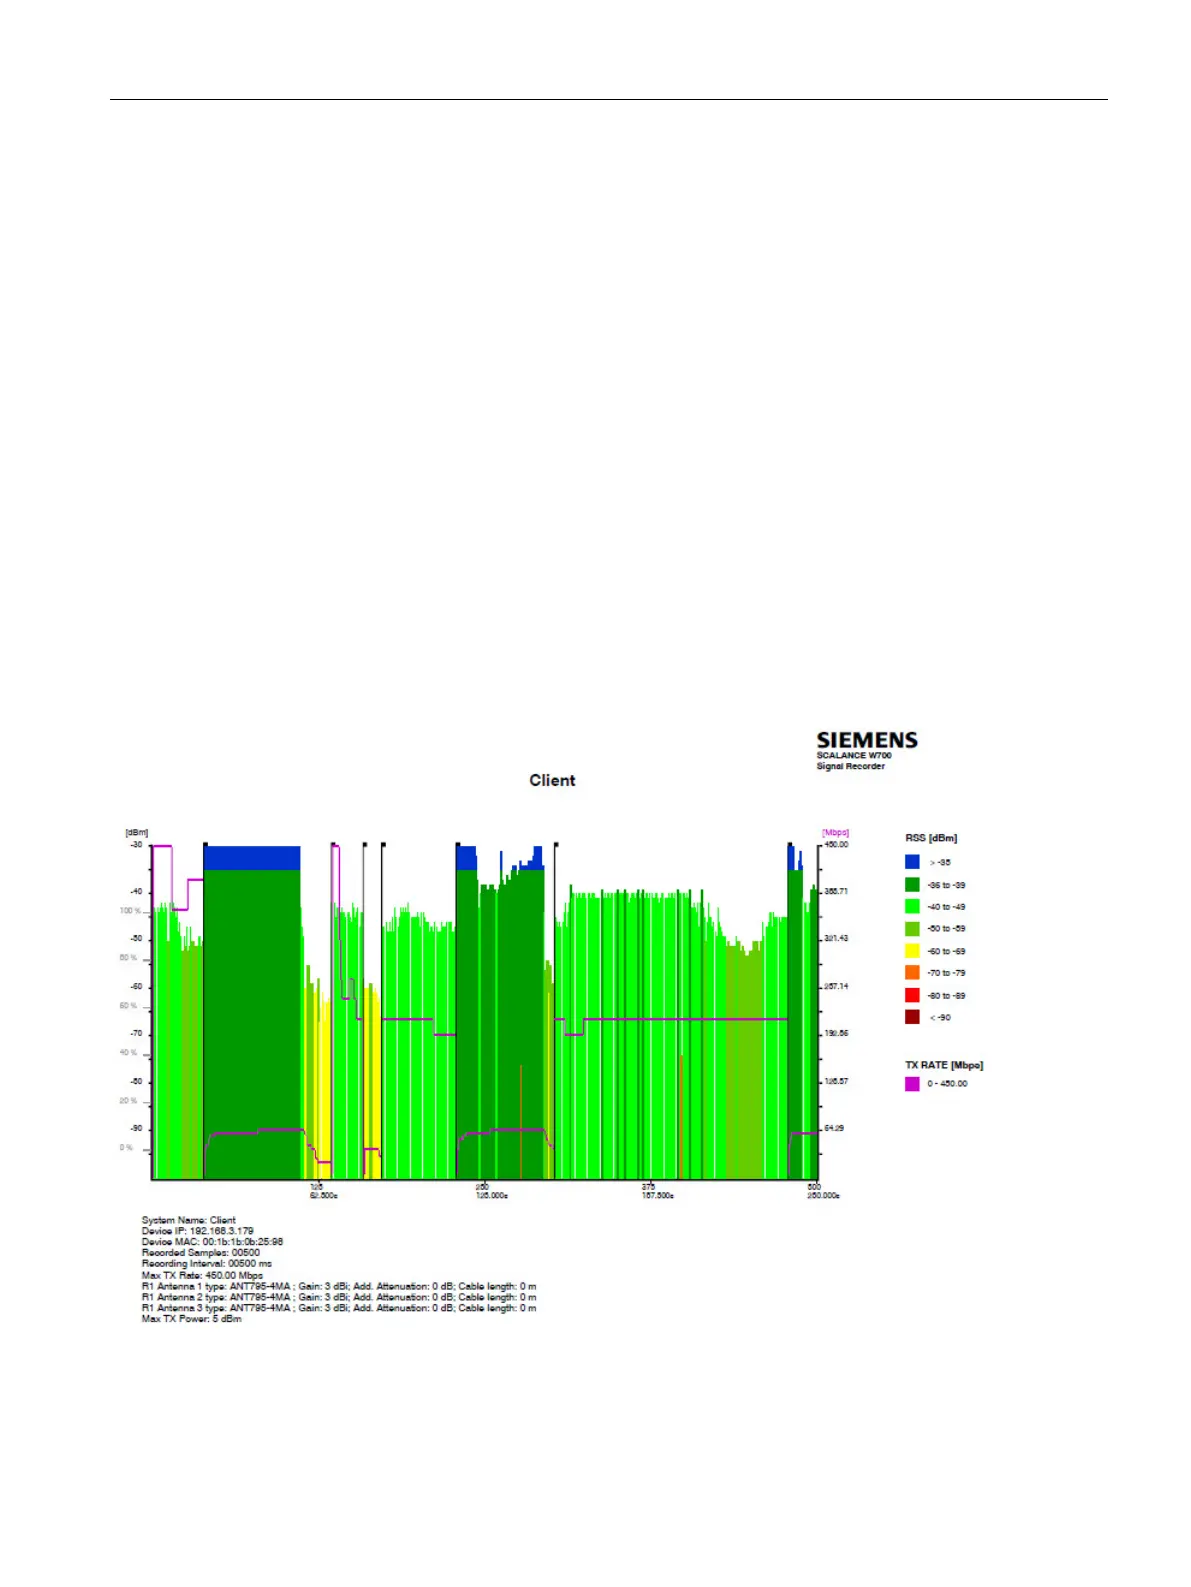
Task: Click the orange '-70 to -79' swatch
Action: (912, 973)
